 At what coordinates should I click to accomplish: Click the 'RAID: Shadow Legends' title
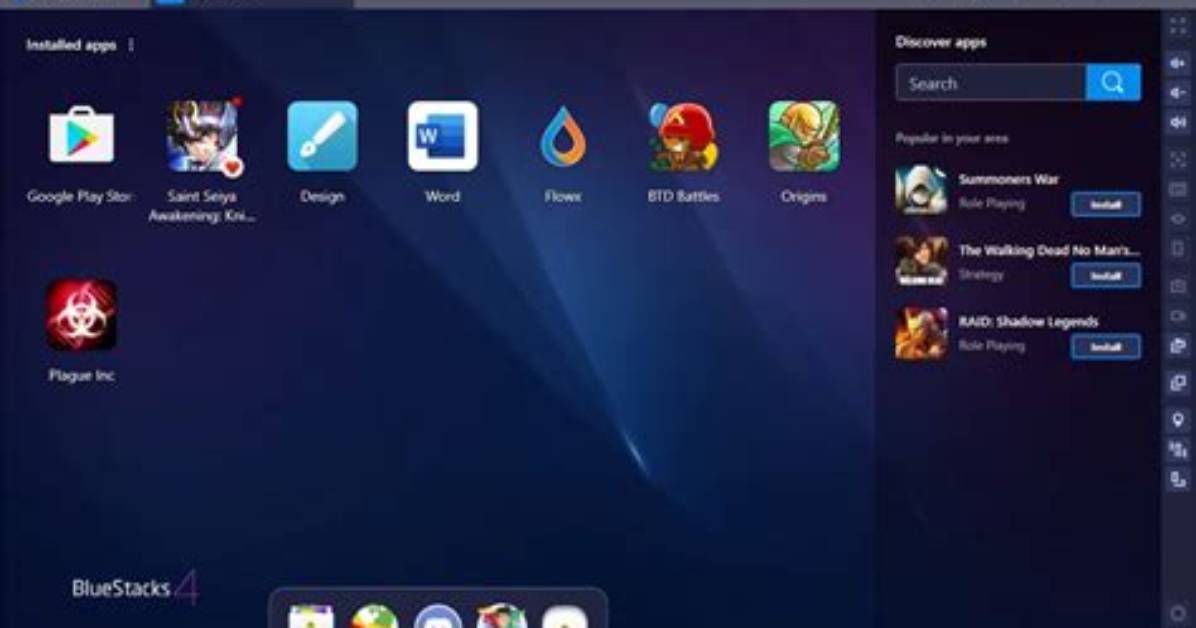[x=1028, y=321]
